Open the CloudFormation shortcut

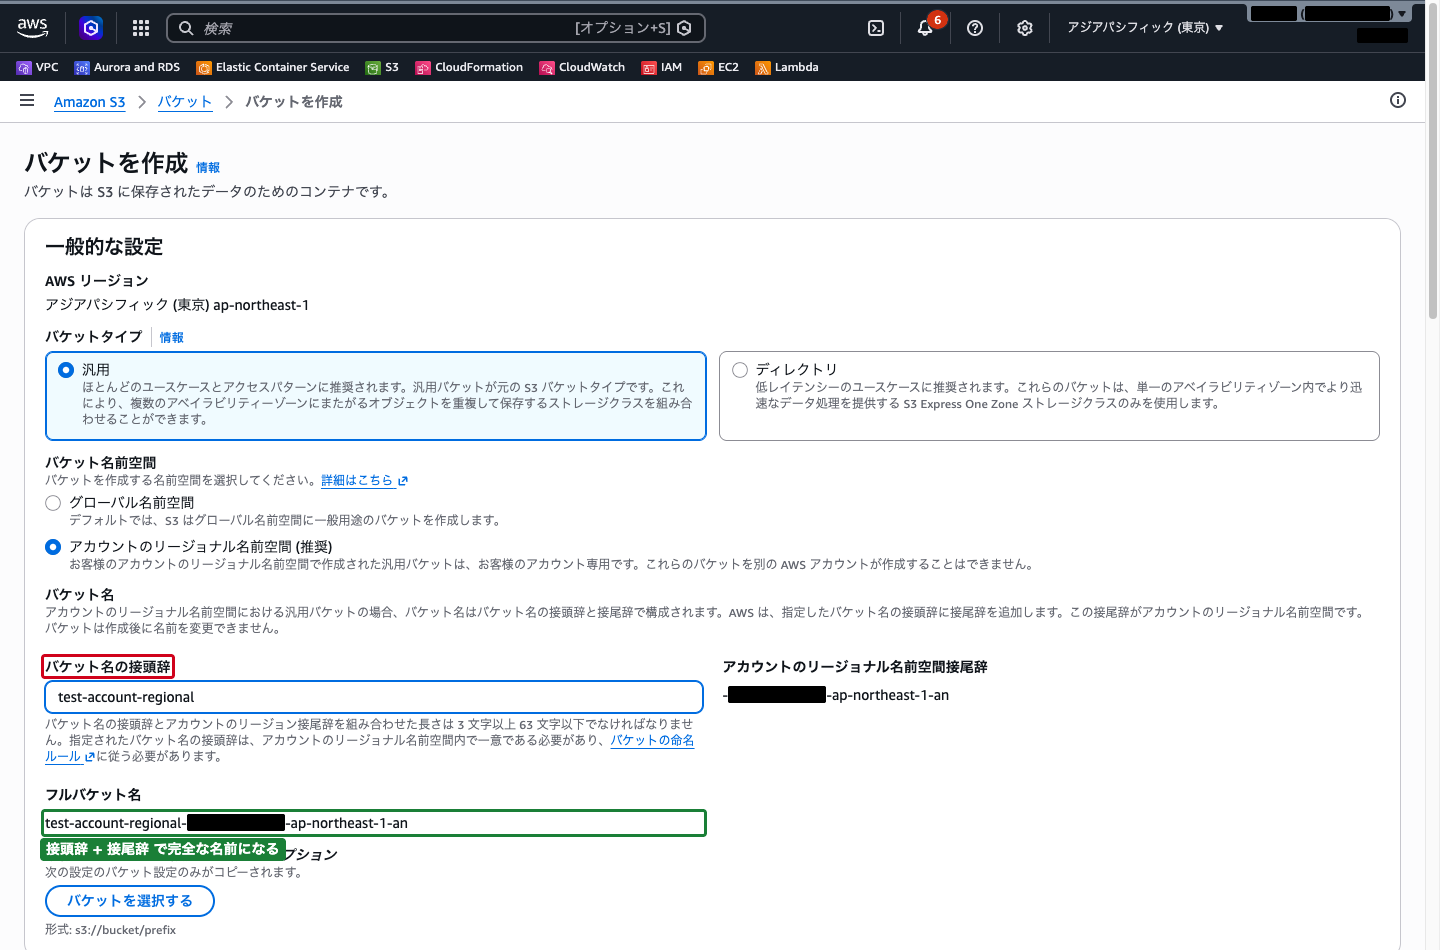(469, 67)
